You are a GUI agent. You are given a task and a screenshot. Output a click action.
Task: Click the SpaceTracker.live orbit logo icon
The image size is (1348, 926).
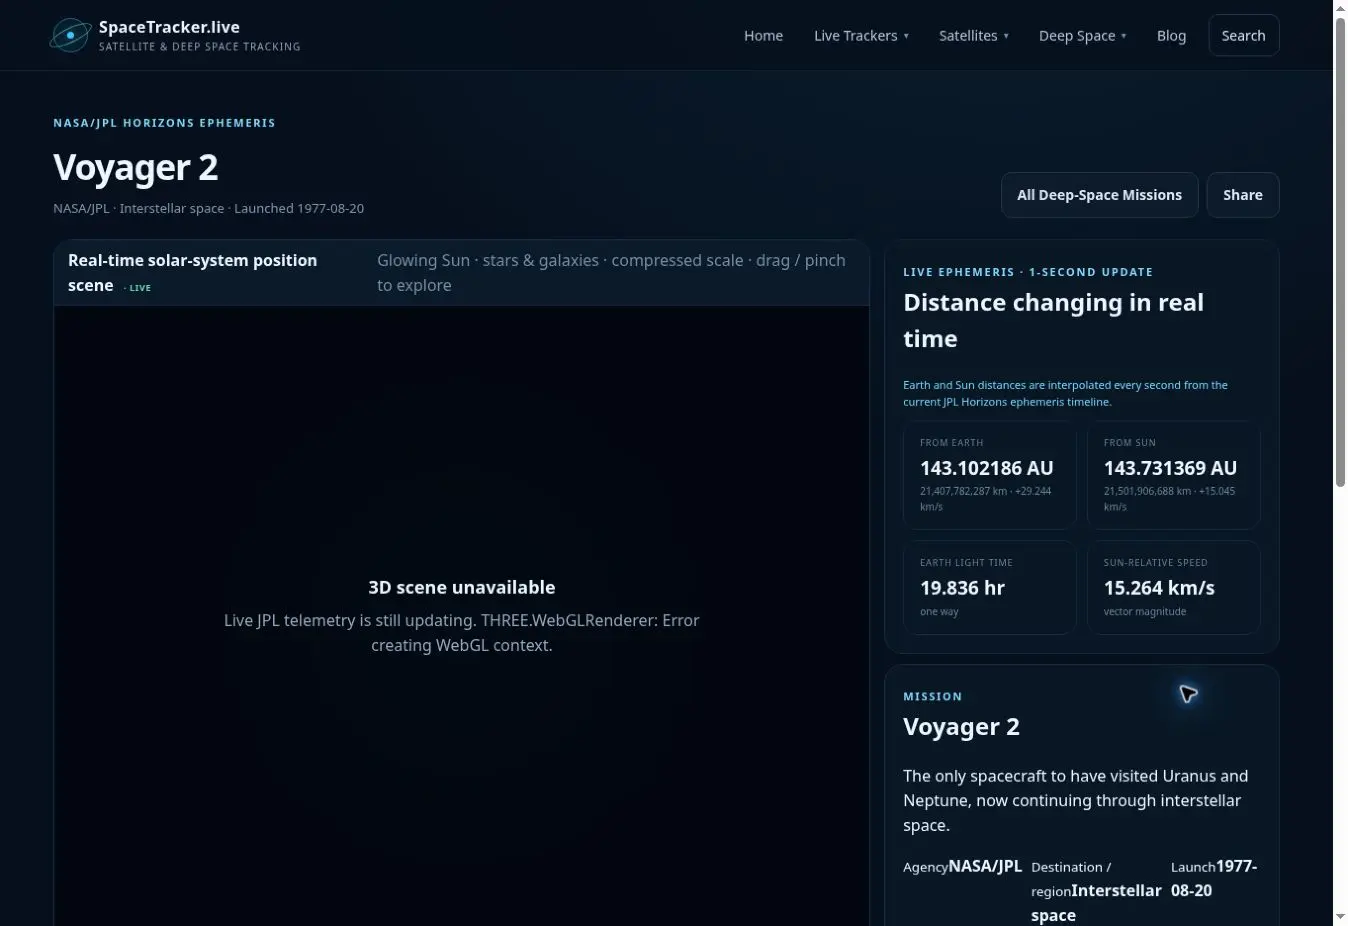tap(71, 35)
